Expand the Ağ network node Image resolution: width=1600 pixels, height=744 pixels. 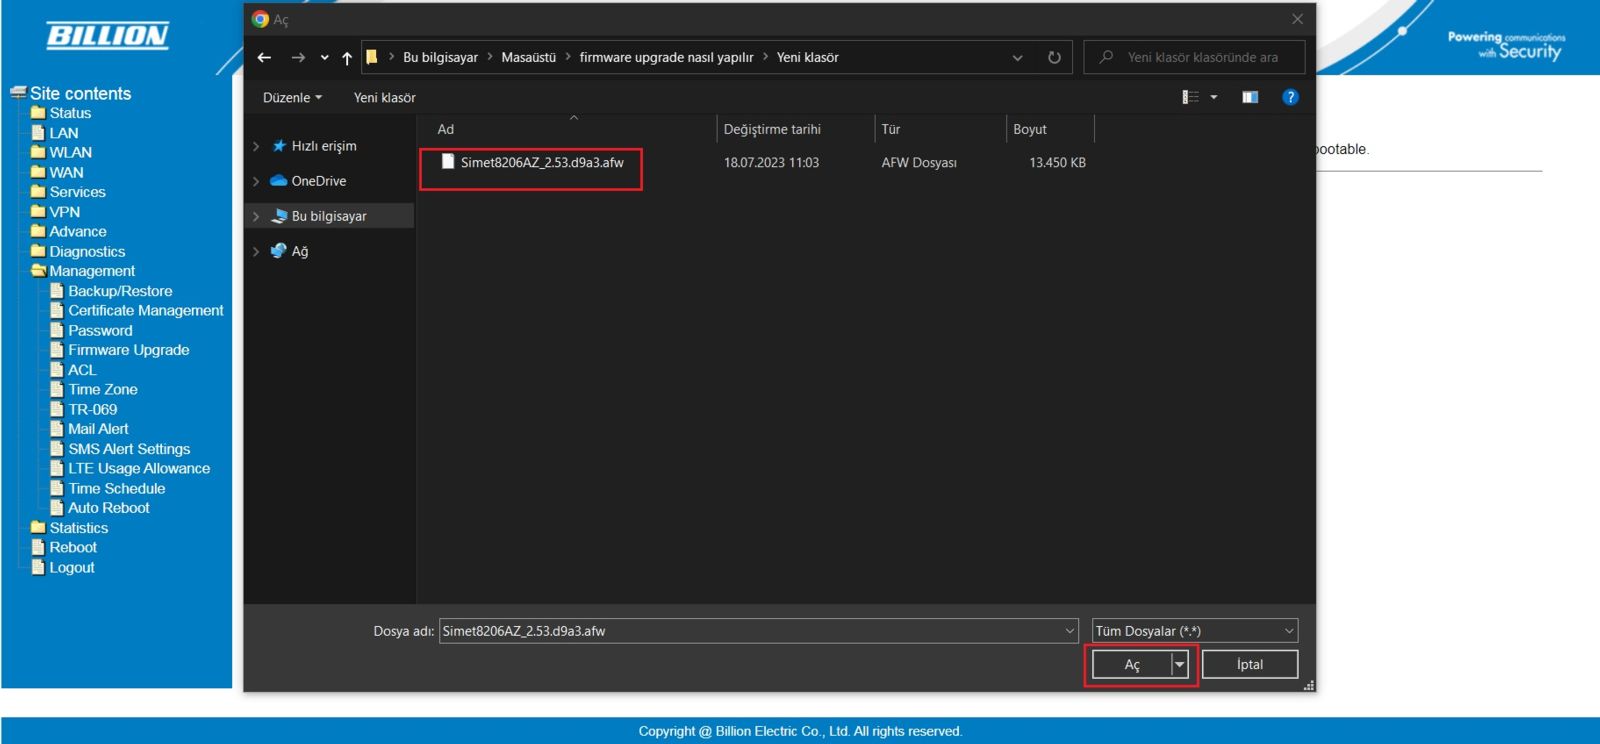click(x=256, y=252)
